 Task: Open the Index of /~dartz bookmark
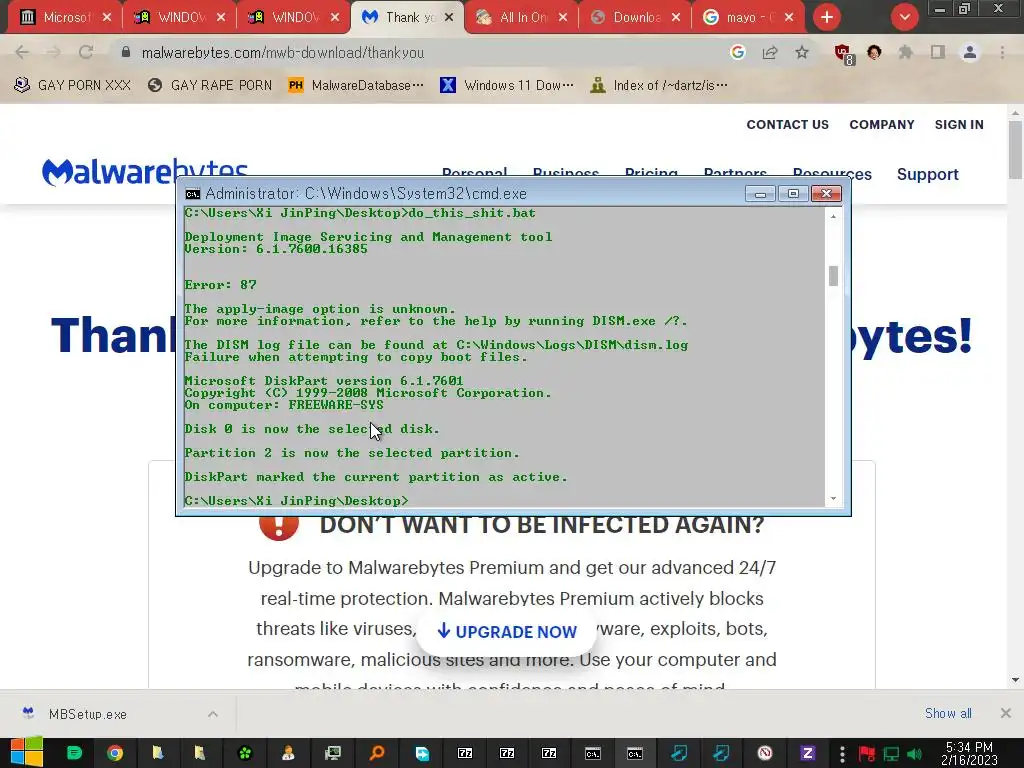658,86
